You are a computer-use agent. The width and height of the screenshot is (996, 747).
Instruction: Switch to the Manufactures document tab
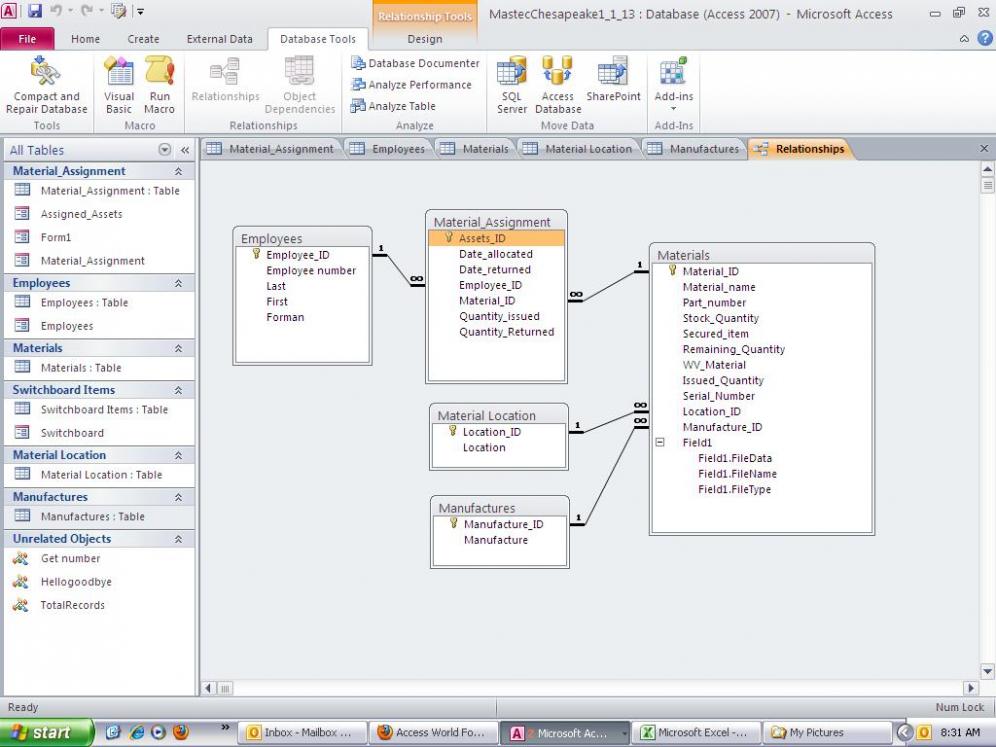pos(695,149)
